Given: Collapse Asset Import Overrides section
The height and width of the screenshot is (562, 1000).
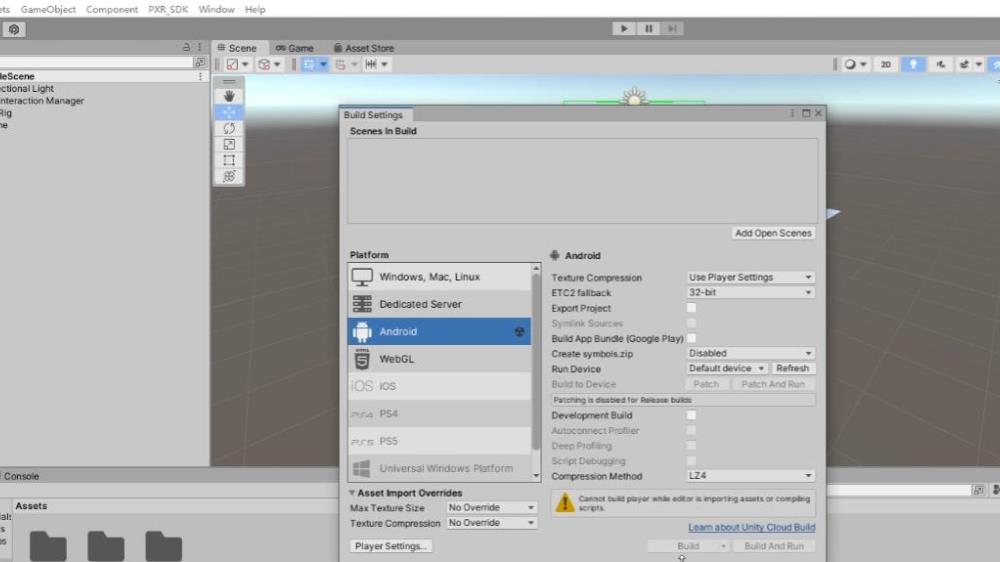Looking at the screenshot, I should pos(352,493).
